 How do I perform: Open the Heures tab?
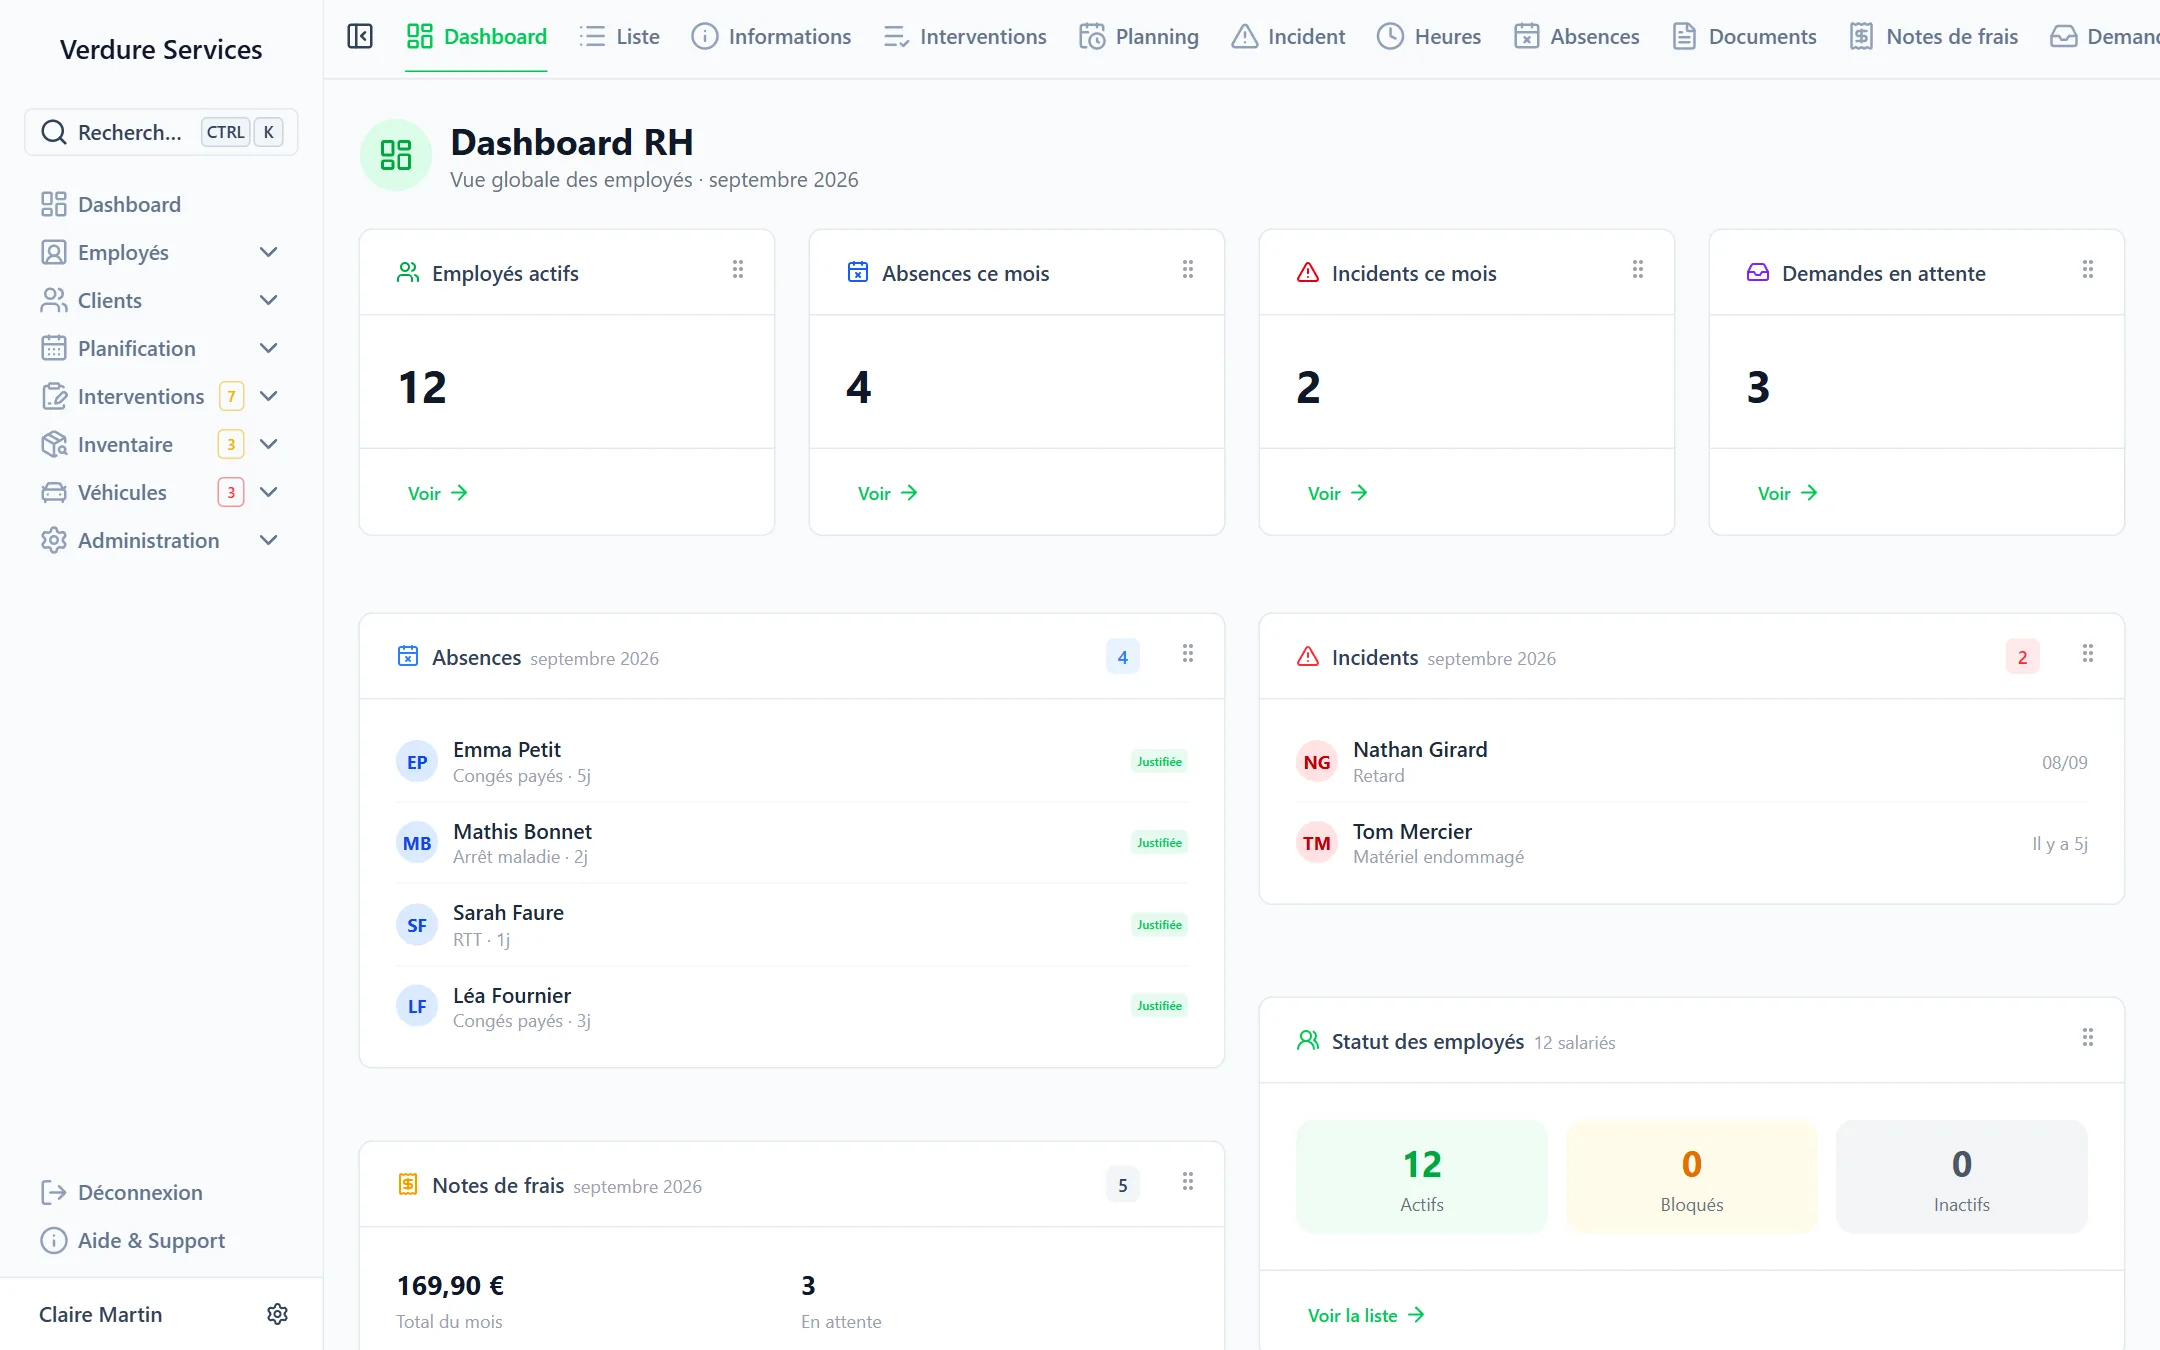tap(1429, 37)
